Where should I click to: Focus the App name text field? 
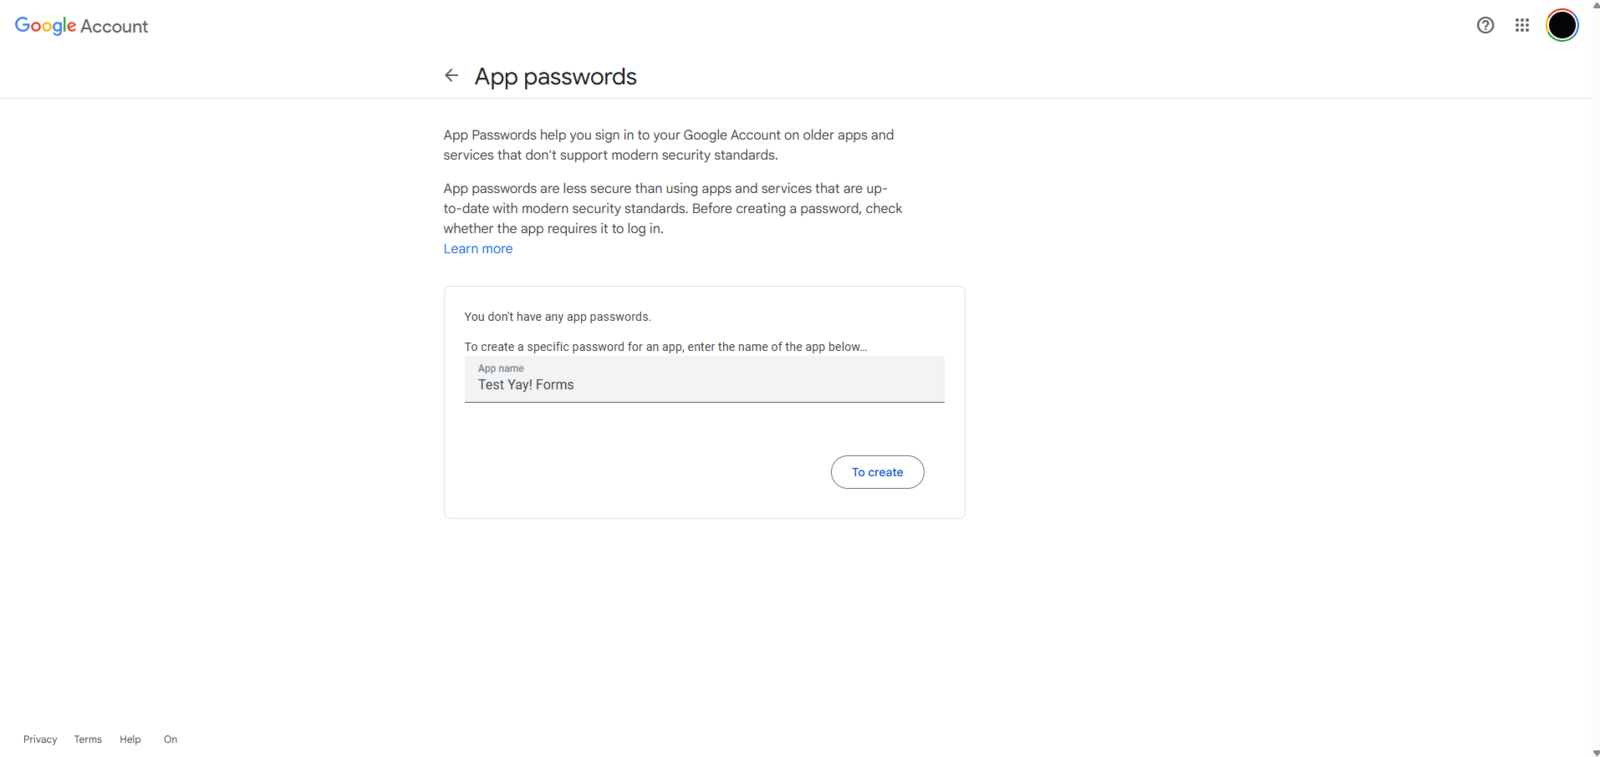click(704, 384)
